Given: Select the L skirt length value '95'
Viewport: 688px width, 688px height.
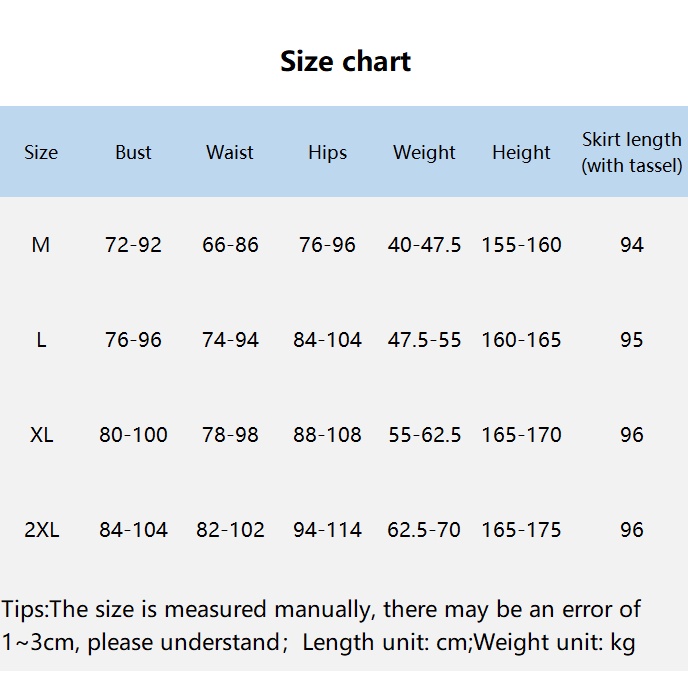Looking at the screenshot, I should pos(632,340).
